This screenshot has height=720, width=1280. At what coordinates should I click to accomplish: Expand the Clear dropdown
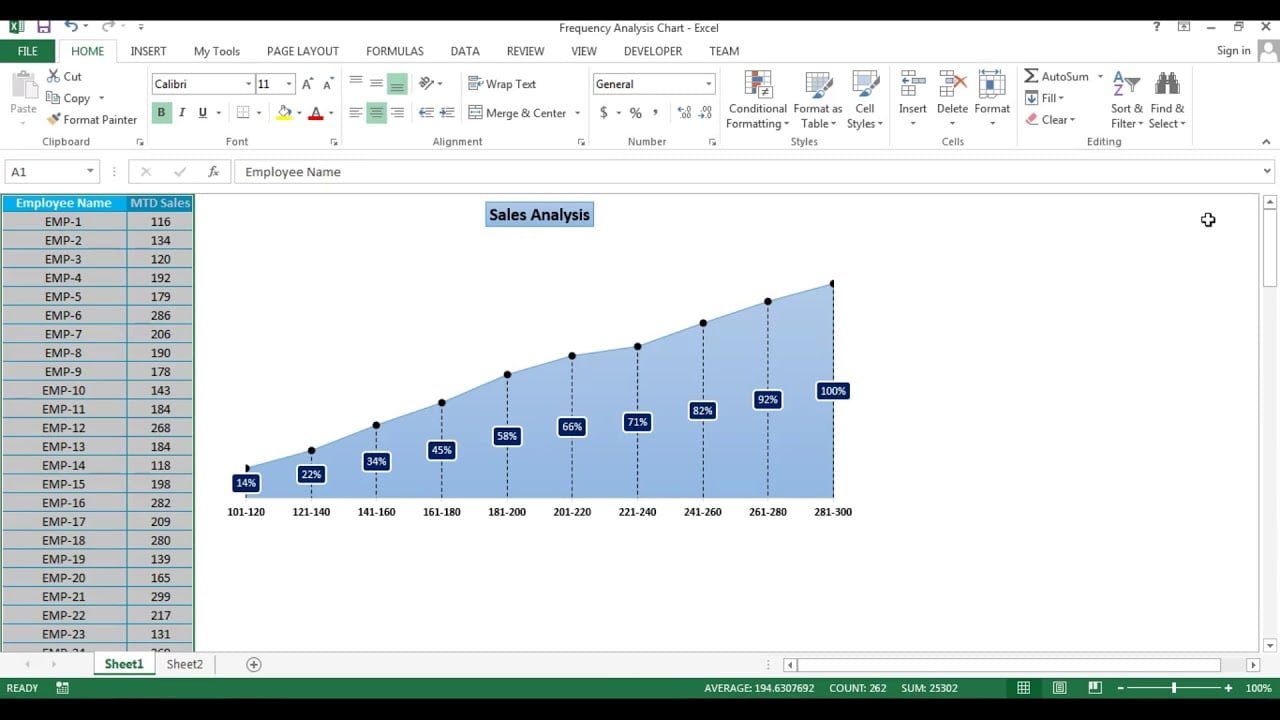point(1072,120)
